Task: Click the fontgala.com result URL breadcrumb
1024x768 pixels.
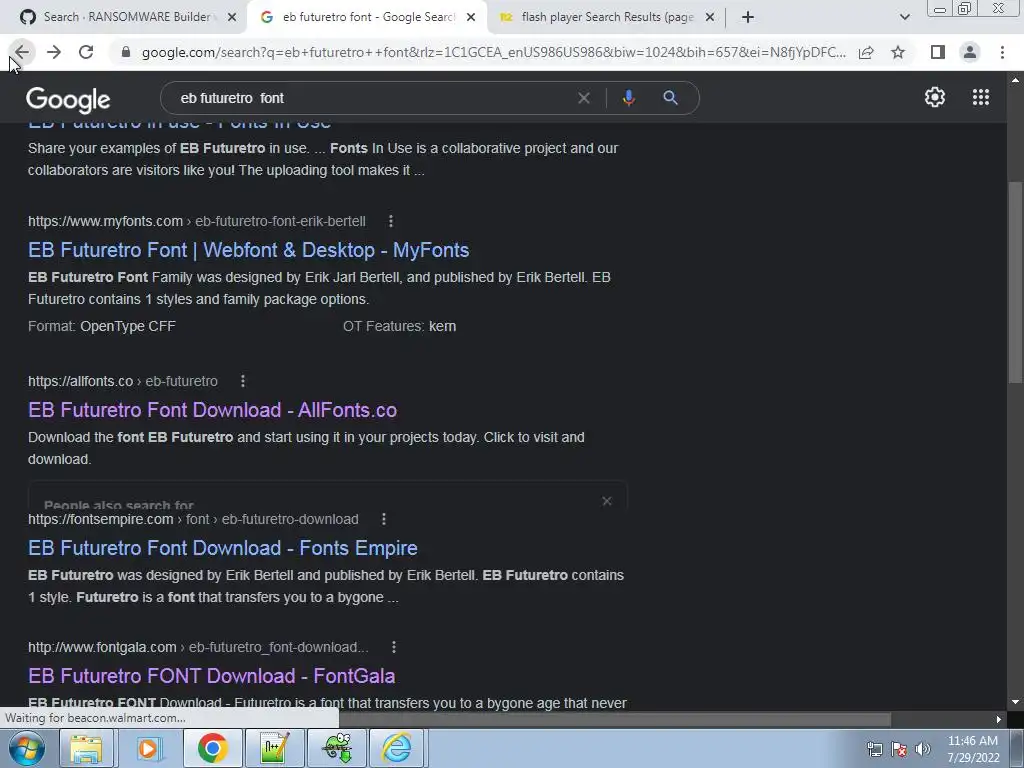Action: [x=198, y=647]
